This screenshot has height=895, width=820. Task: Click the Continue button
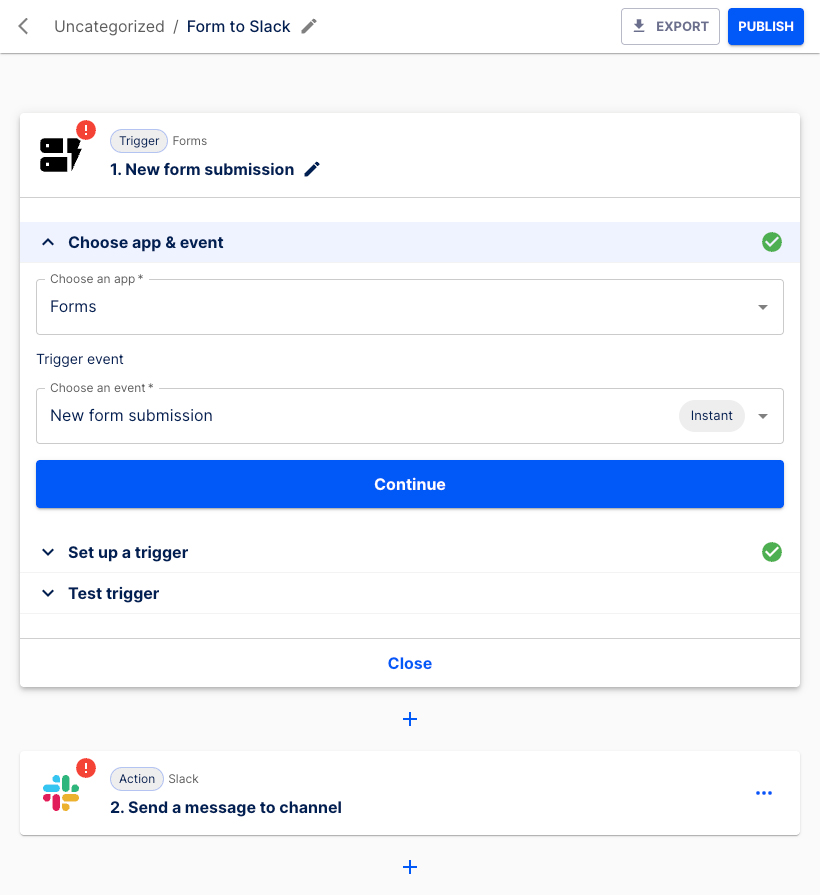pyautogui.click(x=410, y=483)
